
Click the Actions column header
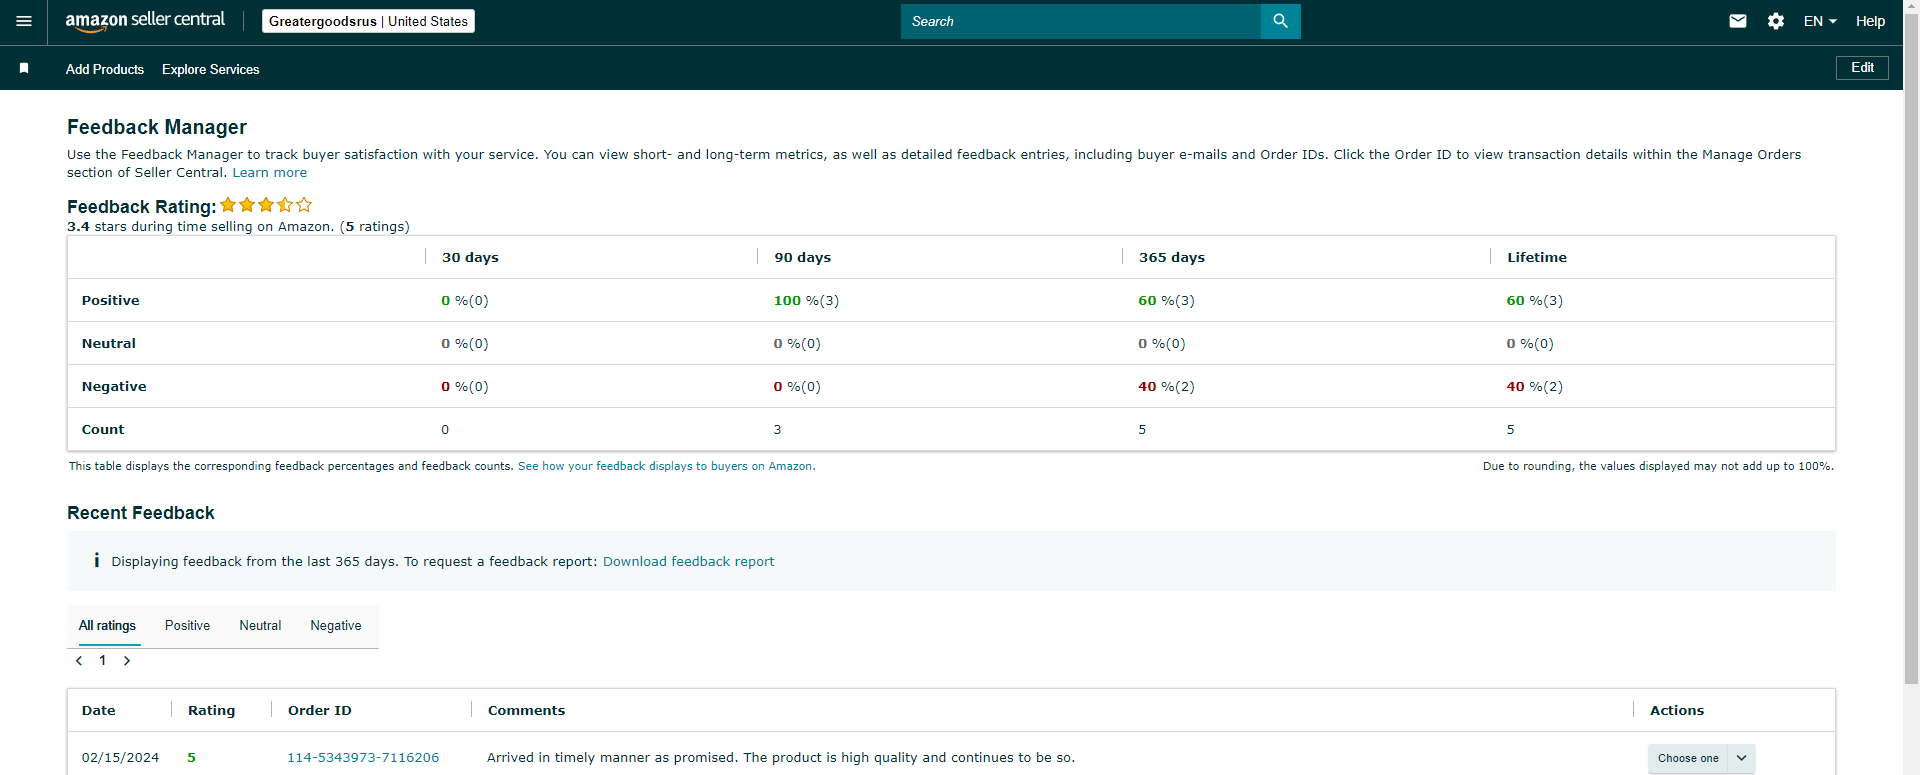tap(1677, 710)
